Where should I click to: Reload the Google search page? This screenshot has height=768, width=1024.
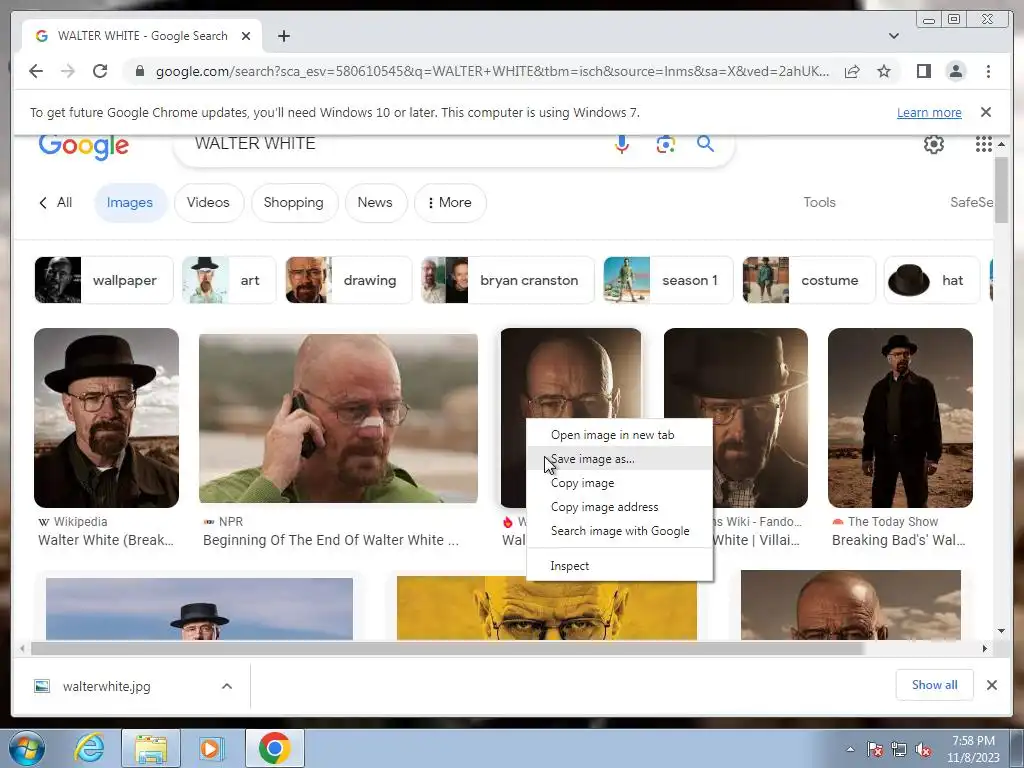100,71
